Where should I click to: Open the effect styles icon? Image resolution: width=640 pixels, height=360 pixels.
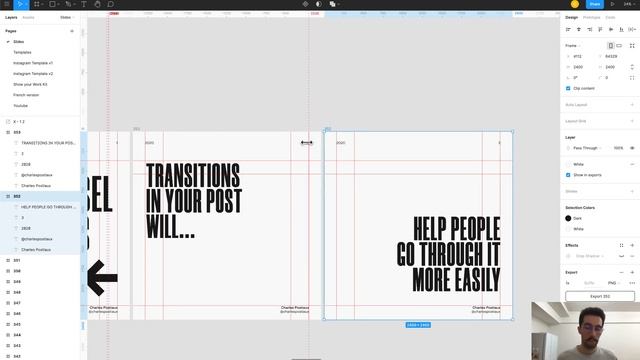click(x=621, y=245)
